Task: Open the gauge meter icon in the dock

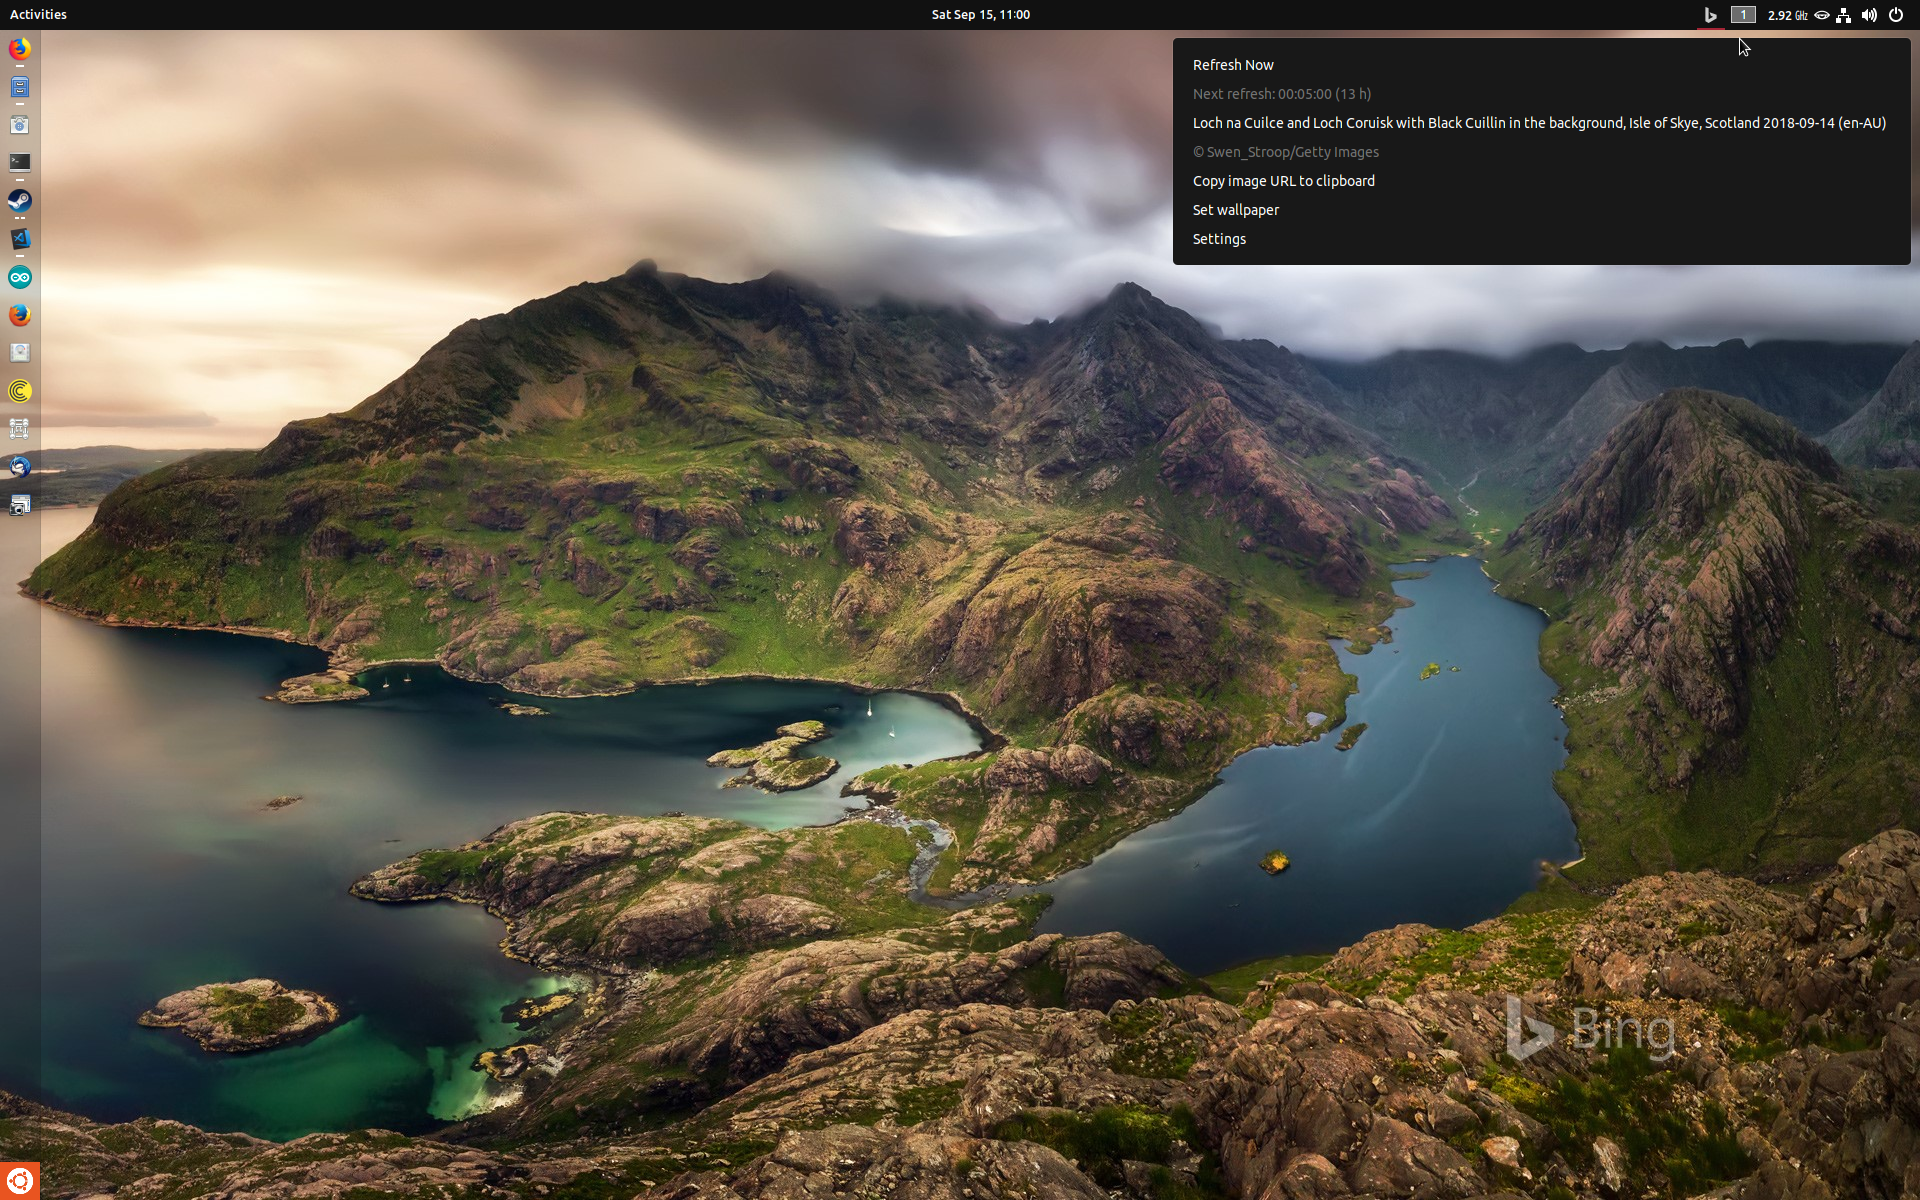Action: (19, 353)
